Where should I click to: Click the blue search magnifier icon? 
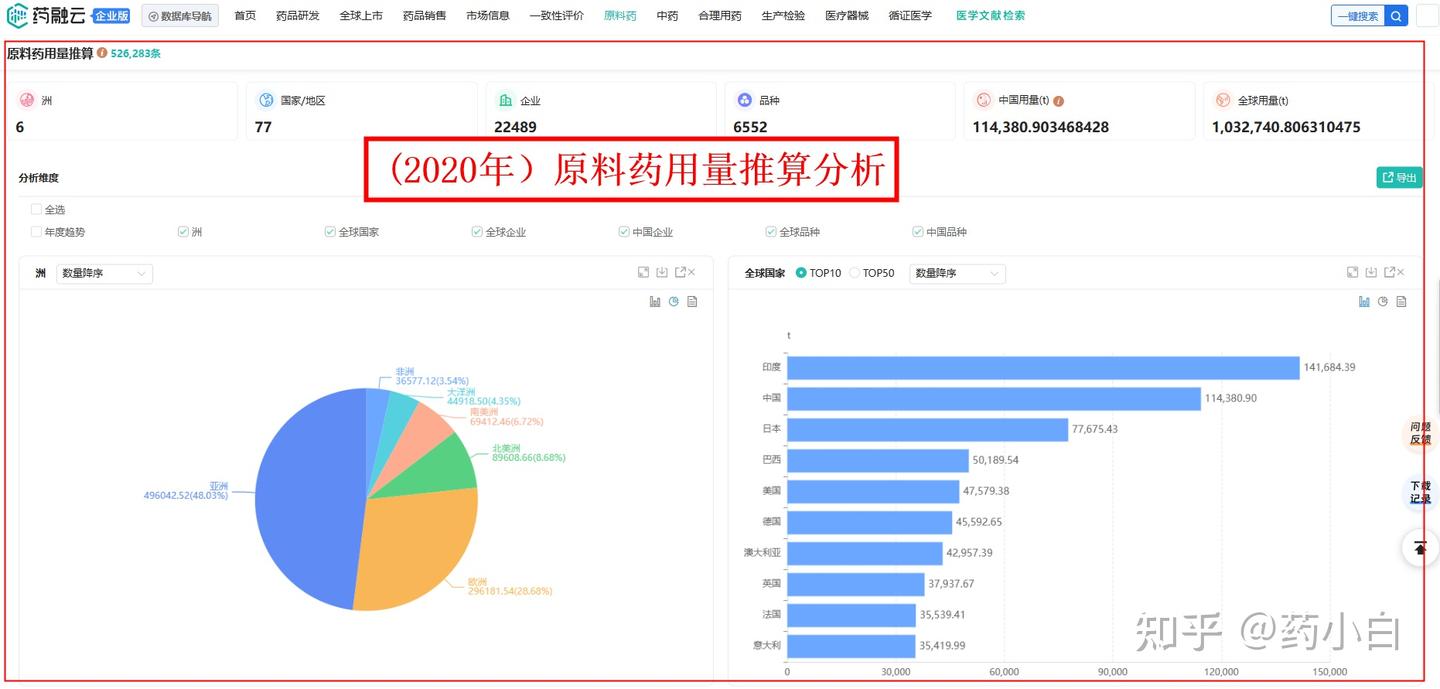coord(1397,16)
